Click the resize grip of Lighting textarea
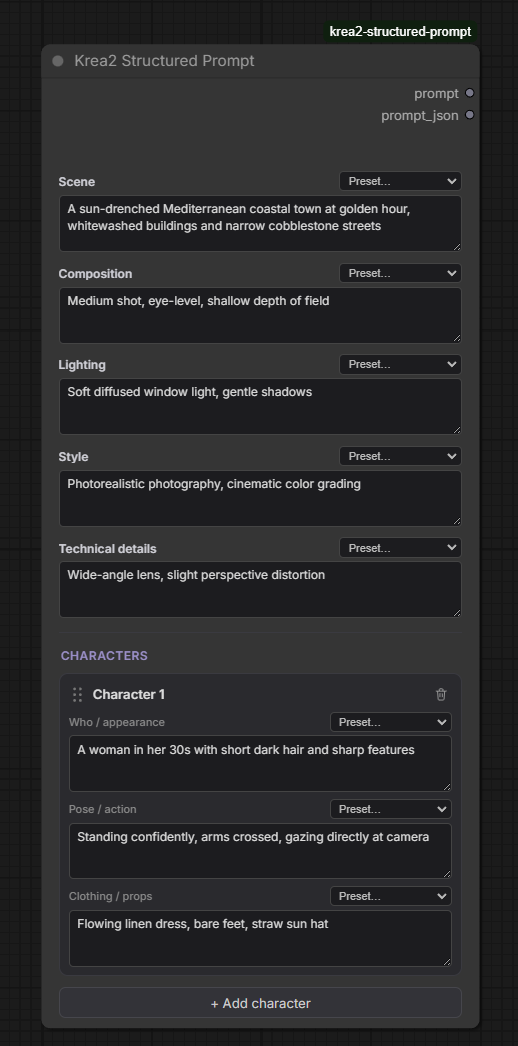The image size is (518, 1046). pos(457,430)
